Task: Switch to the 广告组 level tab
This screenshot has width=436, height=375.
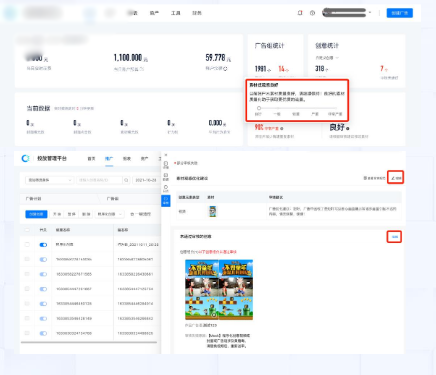Action: tap(113, 199)
